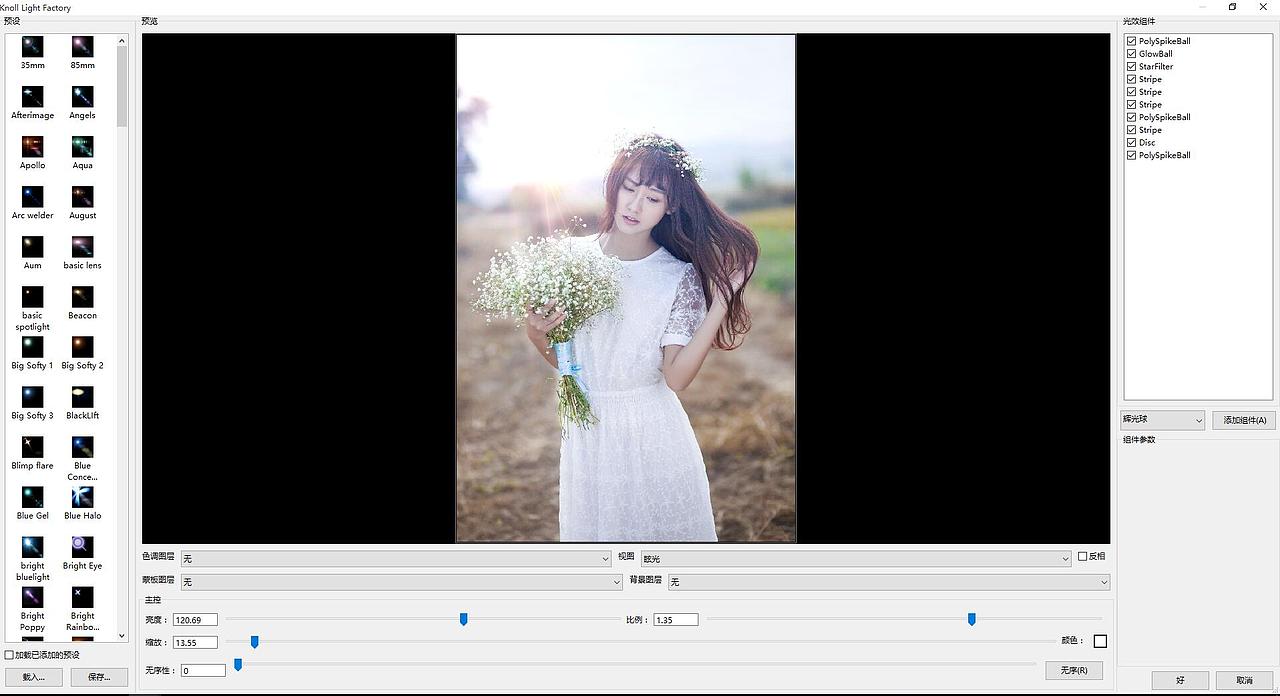Viewport: 1280px width, 696px height.
Task: Select the Bright Poppy preset
Action: click(x=32, y=597)
